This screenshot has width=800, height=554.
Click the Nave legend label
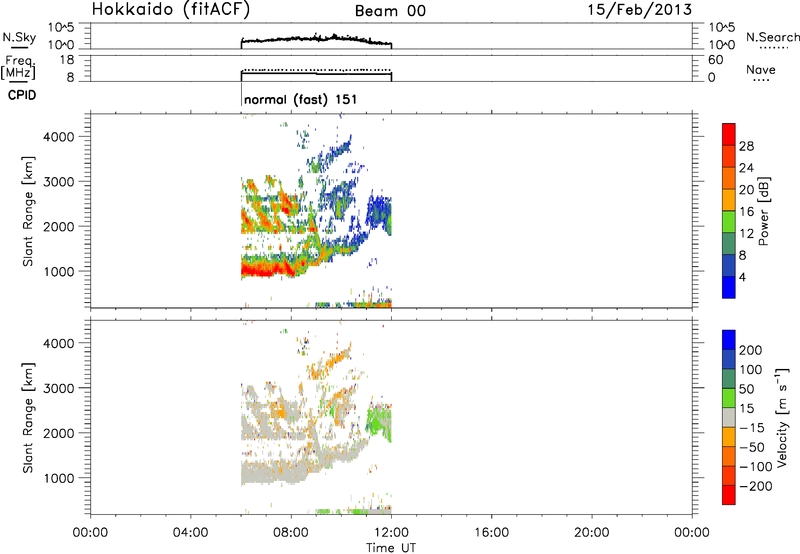pyautogui.click(x=761, y=70)
